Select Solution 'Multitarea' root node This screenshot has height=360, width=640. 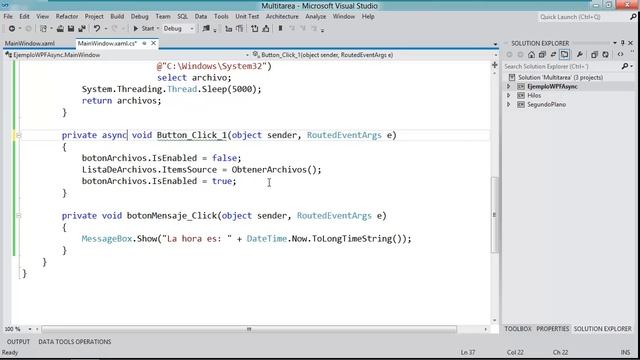tap(560, 77)
